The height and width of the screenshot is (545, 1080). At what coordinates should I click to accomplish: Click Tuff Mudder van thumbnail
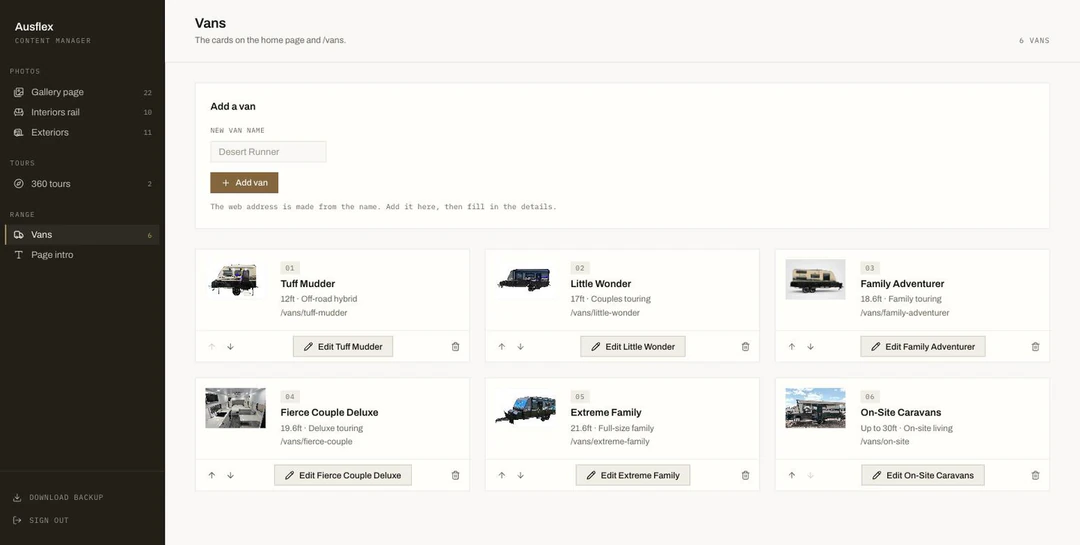point(235,279)
